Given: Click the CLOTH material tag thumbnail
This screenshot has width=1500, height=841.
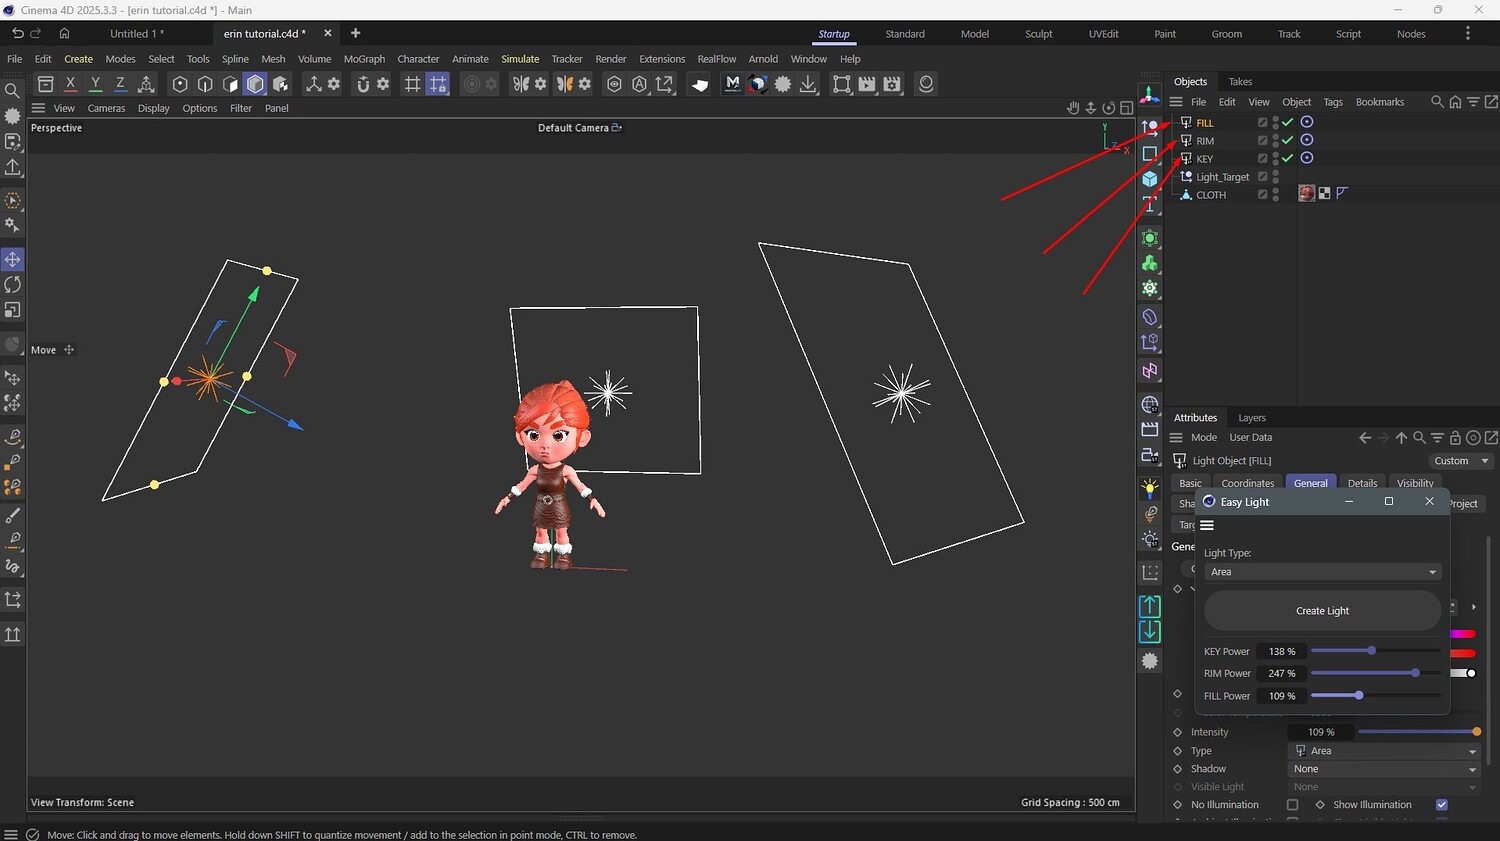Looking at the screenshot, I should (1306, 194).
